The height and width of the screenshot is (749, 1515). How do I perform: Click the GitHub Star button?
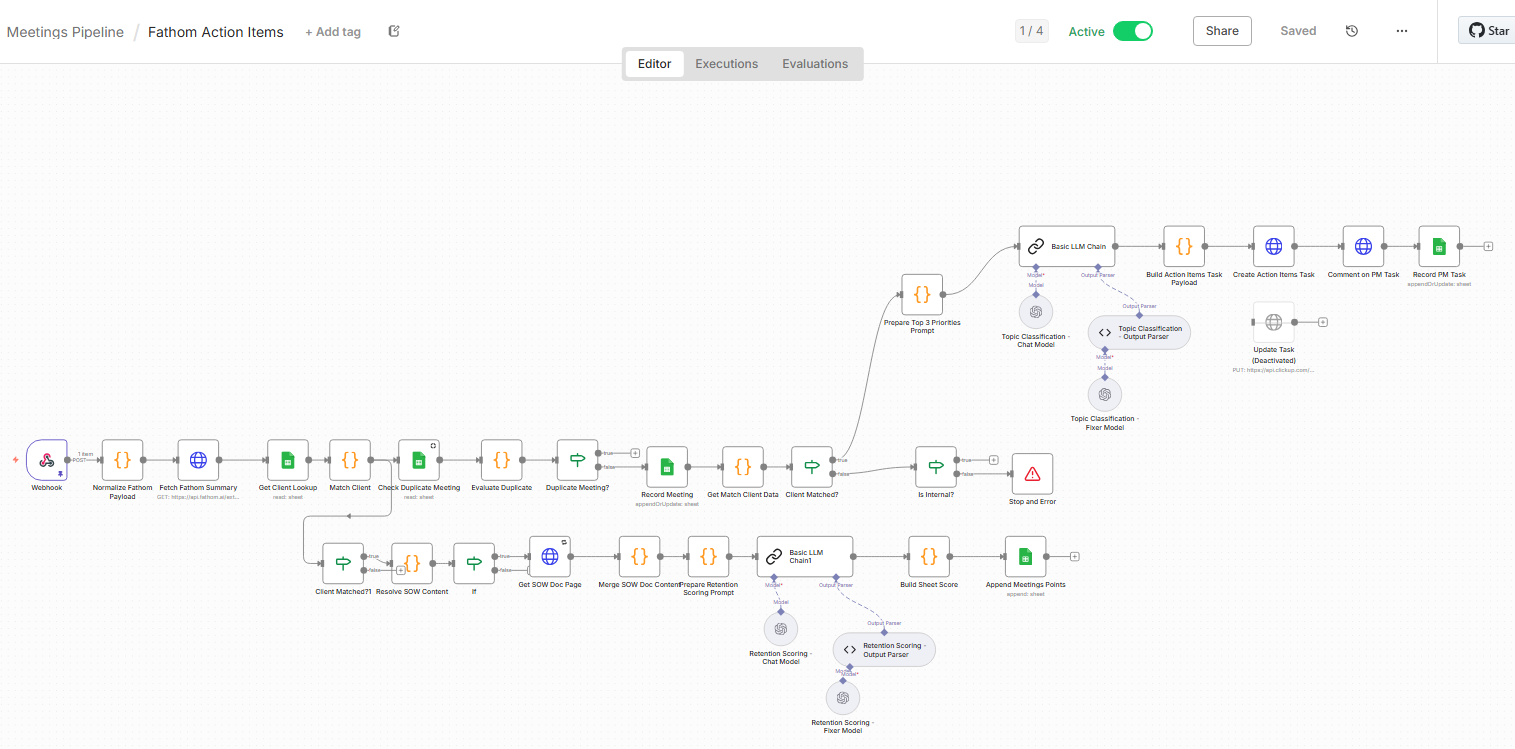[1488, 31]
